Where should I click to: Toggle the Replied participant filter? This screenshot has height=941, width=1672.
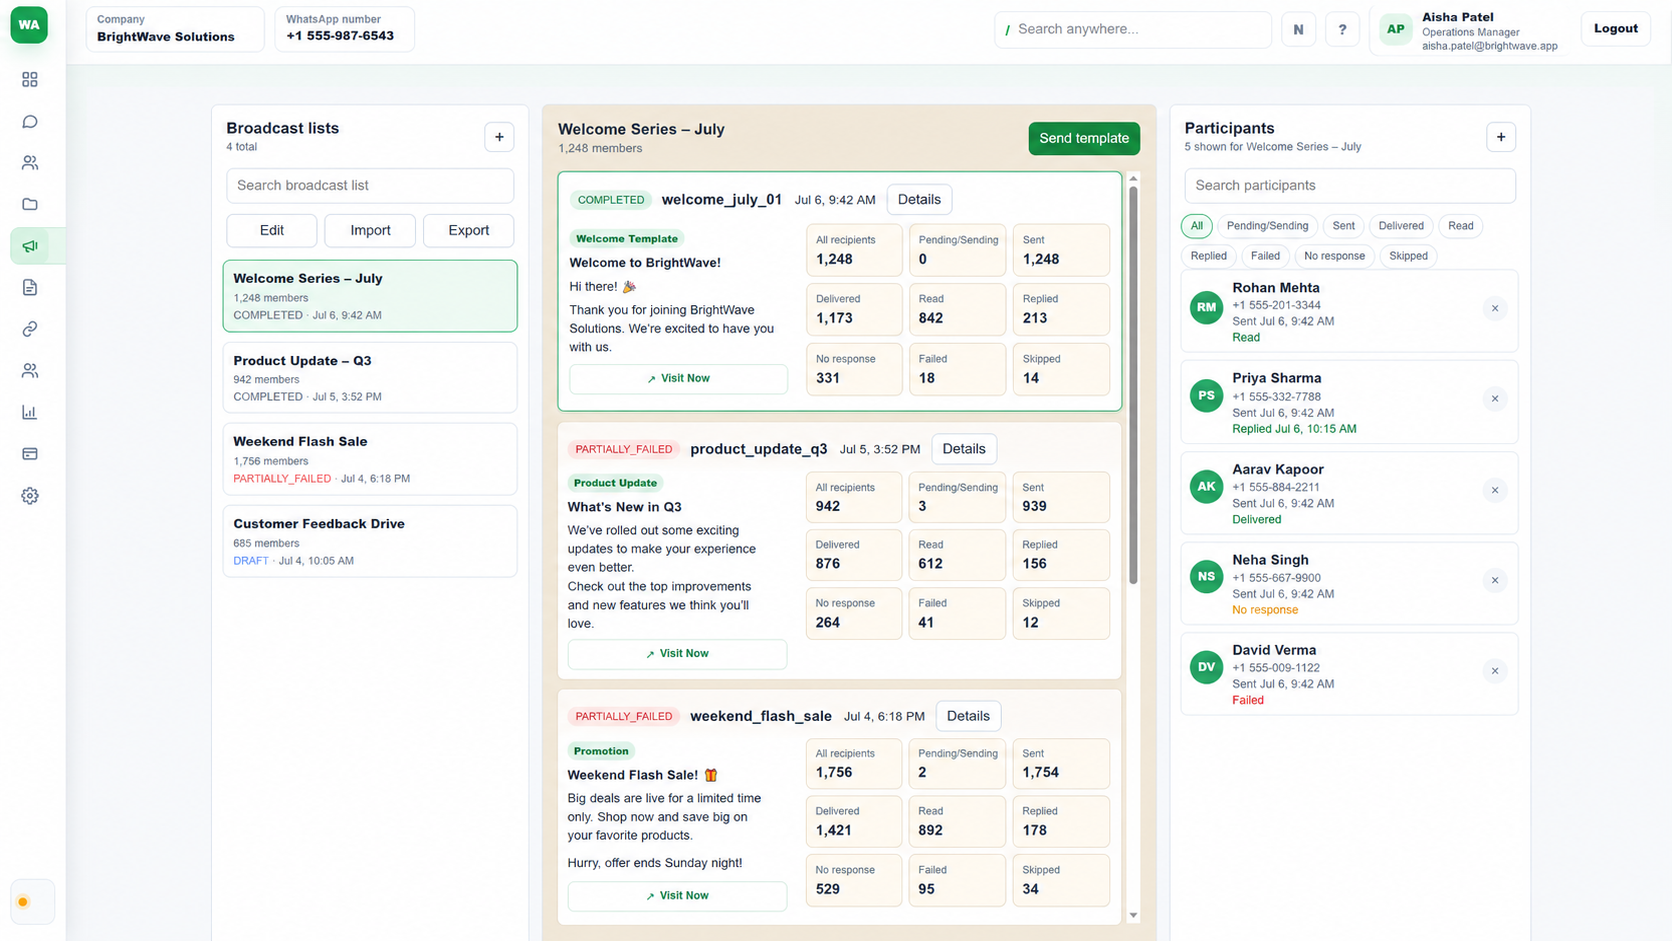pos(1209,256)
